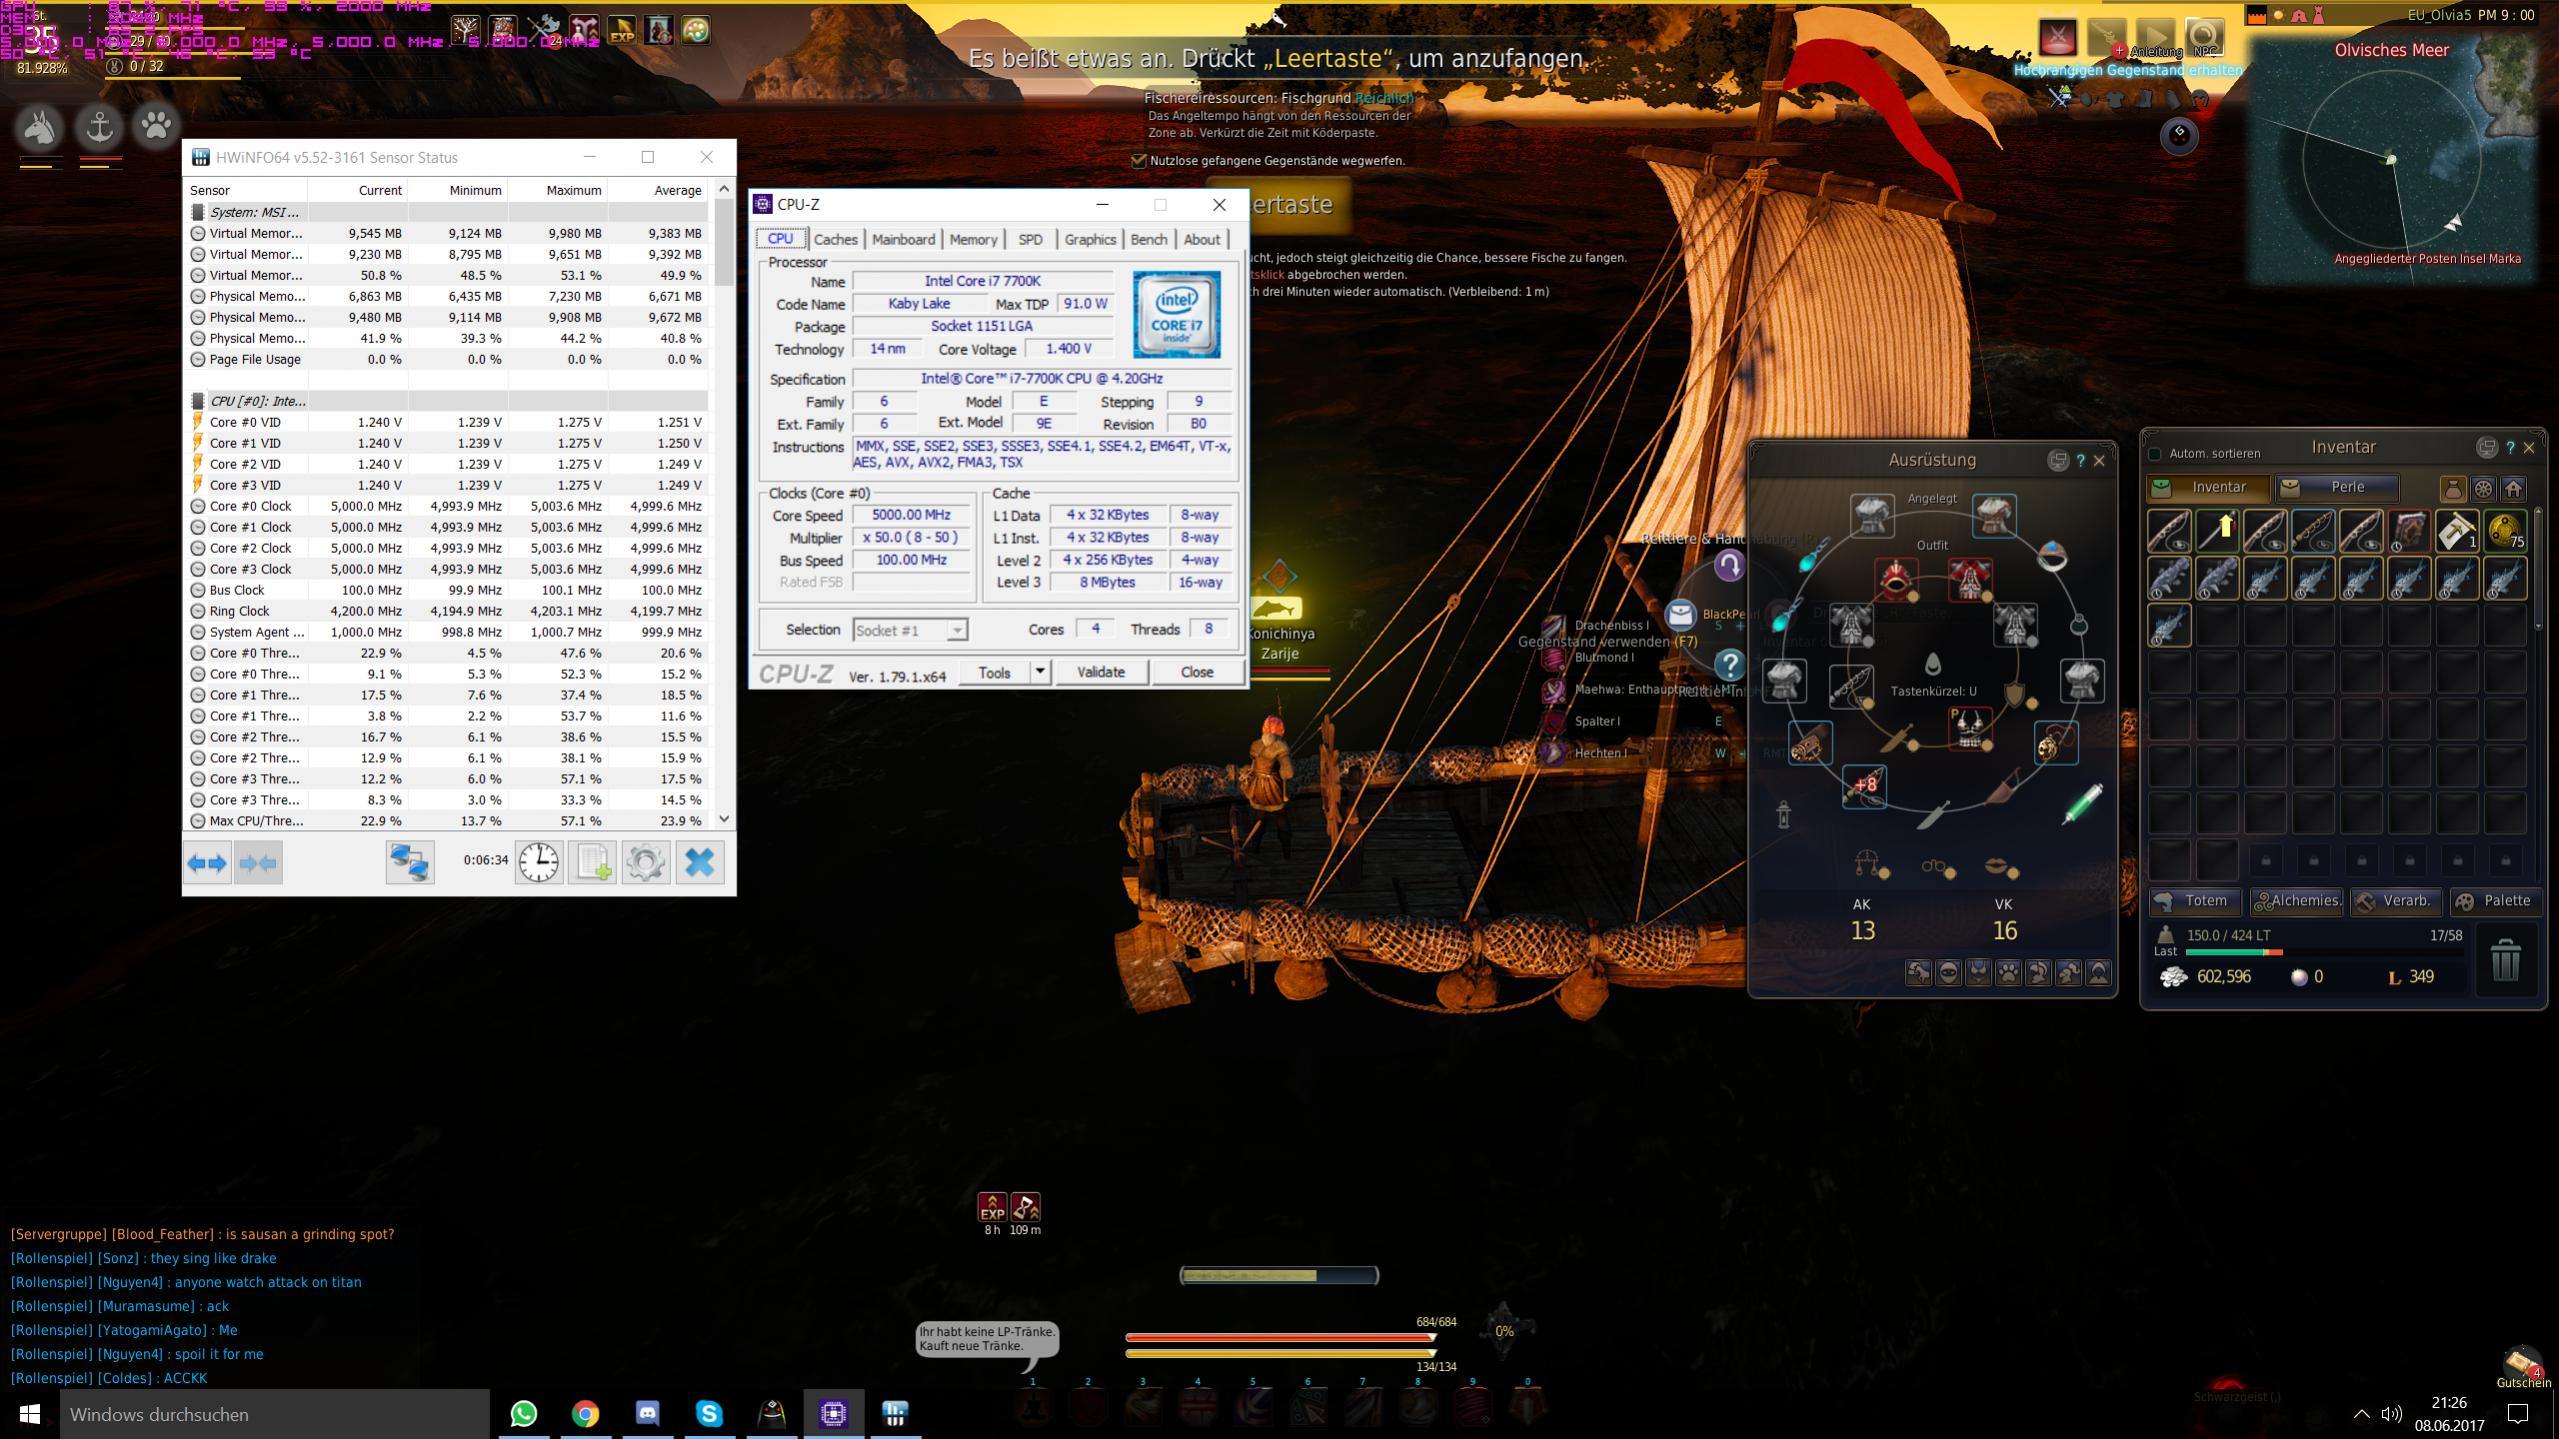Click the HWiNFO remote monitoring computers icon
This screenshot has height=1439, width=2559.
coord(410,862)
